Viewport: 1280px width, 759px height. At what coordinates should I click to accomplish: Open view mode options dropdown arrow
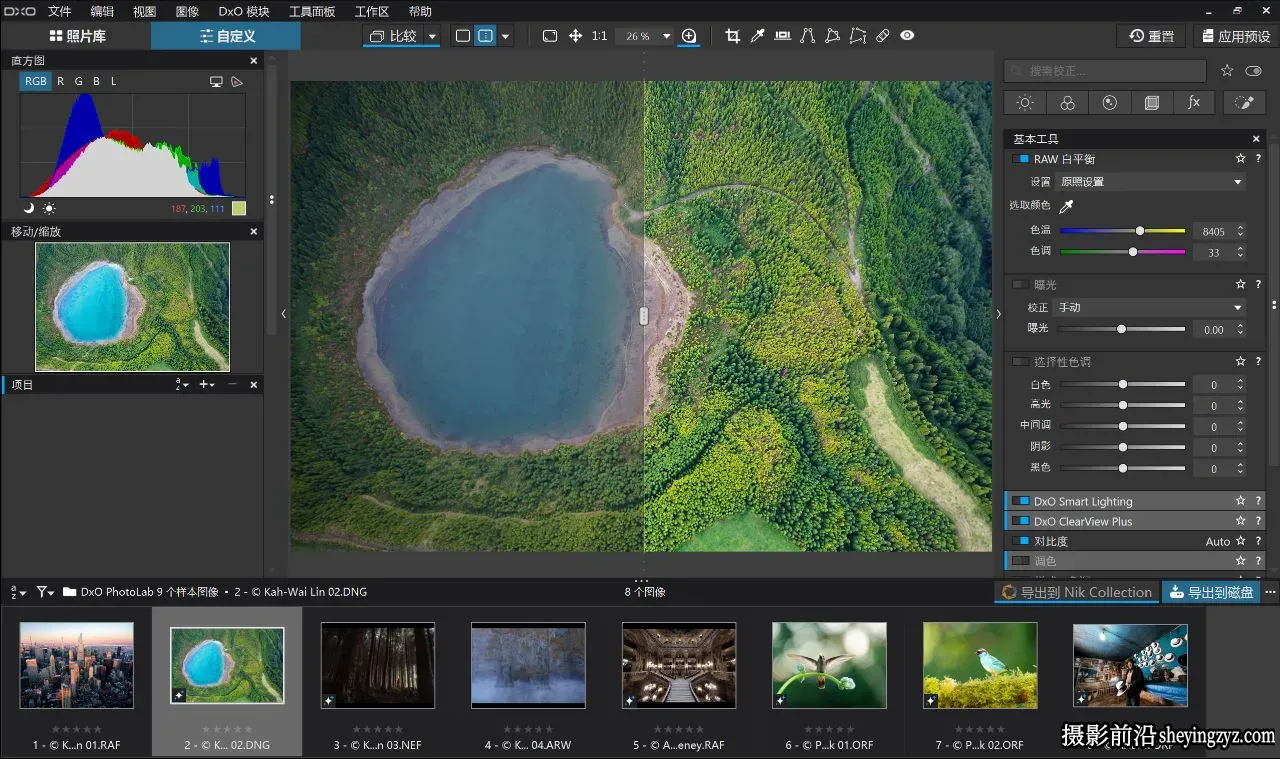tap(506, 36)
